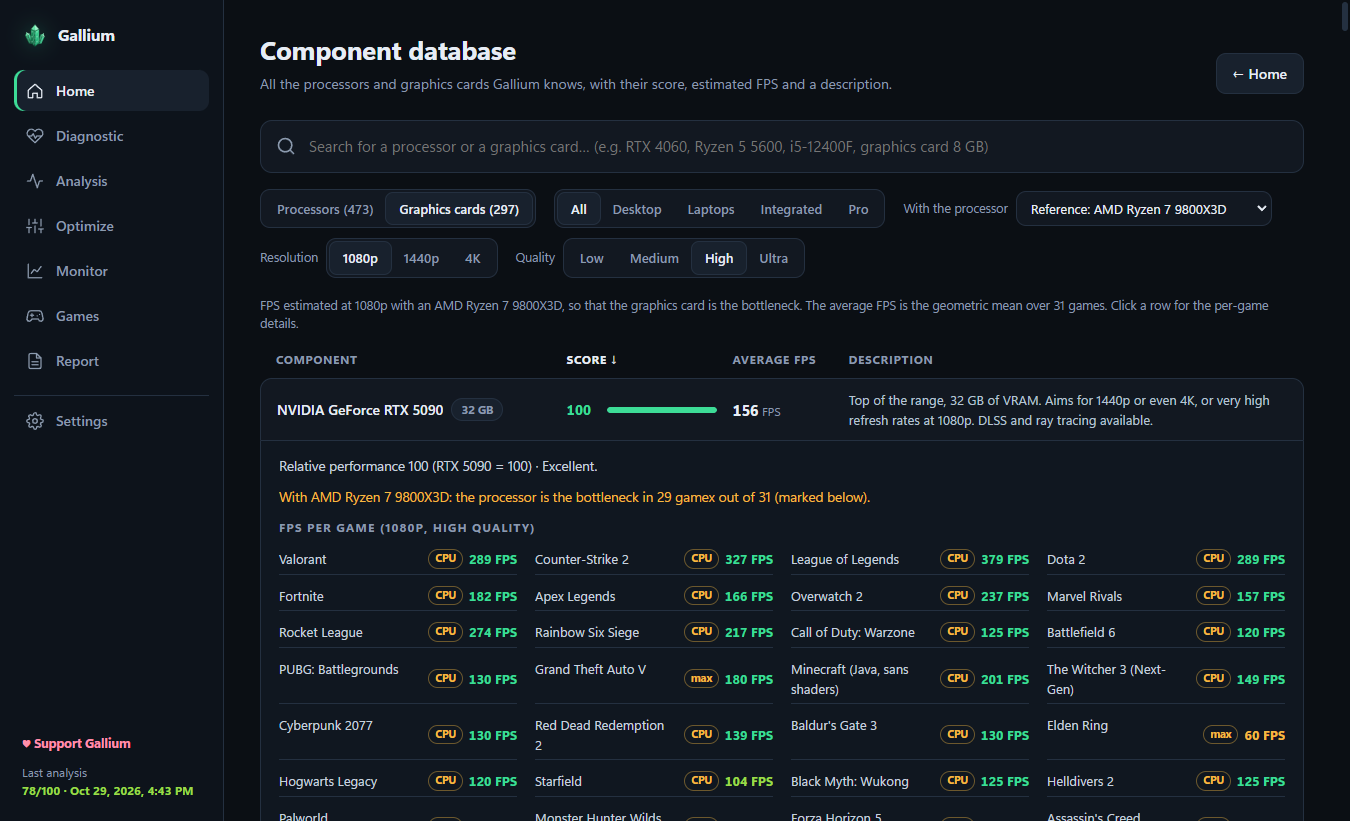
Task: Set resolution to 4K
Action: pos(473,258)
